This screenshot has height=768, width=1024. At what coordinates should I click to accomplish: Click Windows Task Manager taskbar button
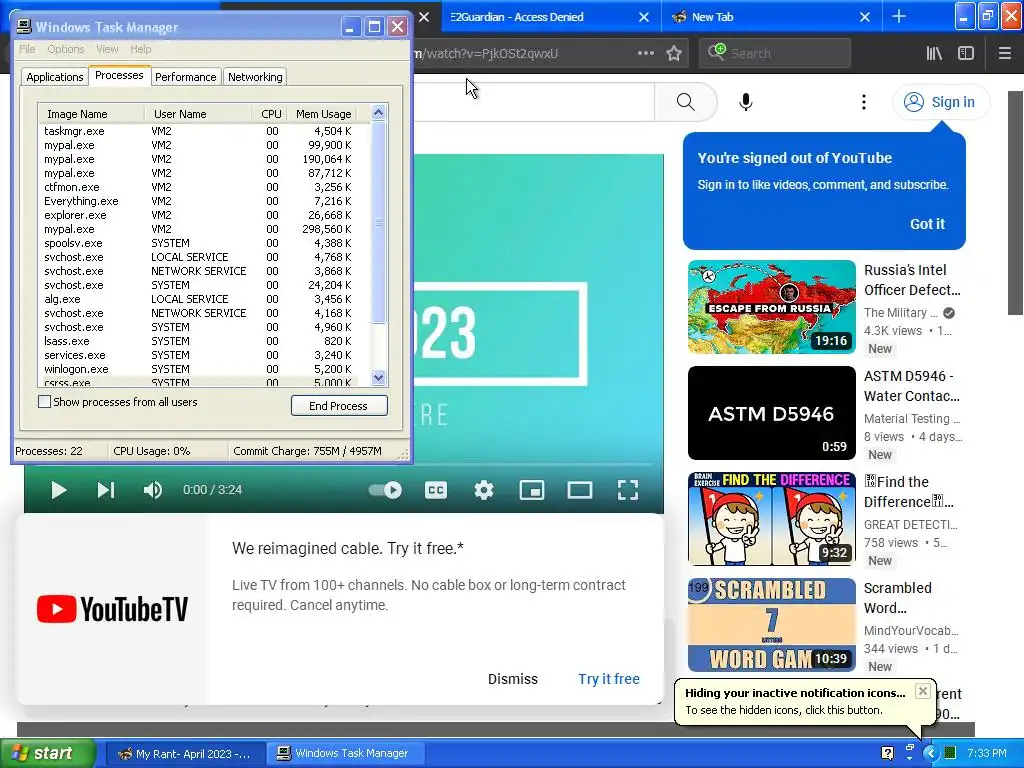[x=346, y=754]
